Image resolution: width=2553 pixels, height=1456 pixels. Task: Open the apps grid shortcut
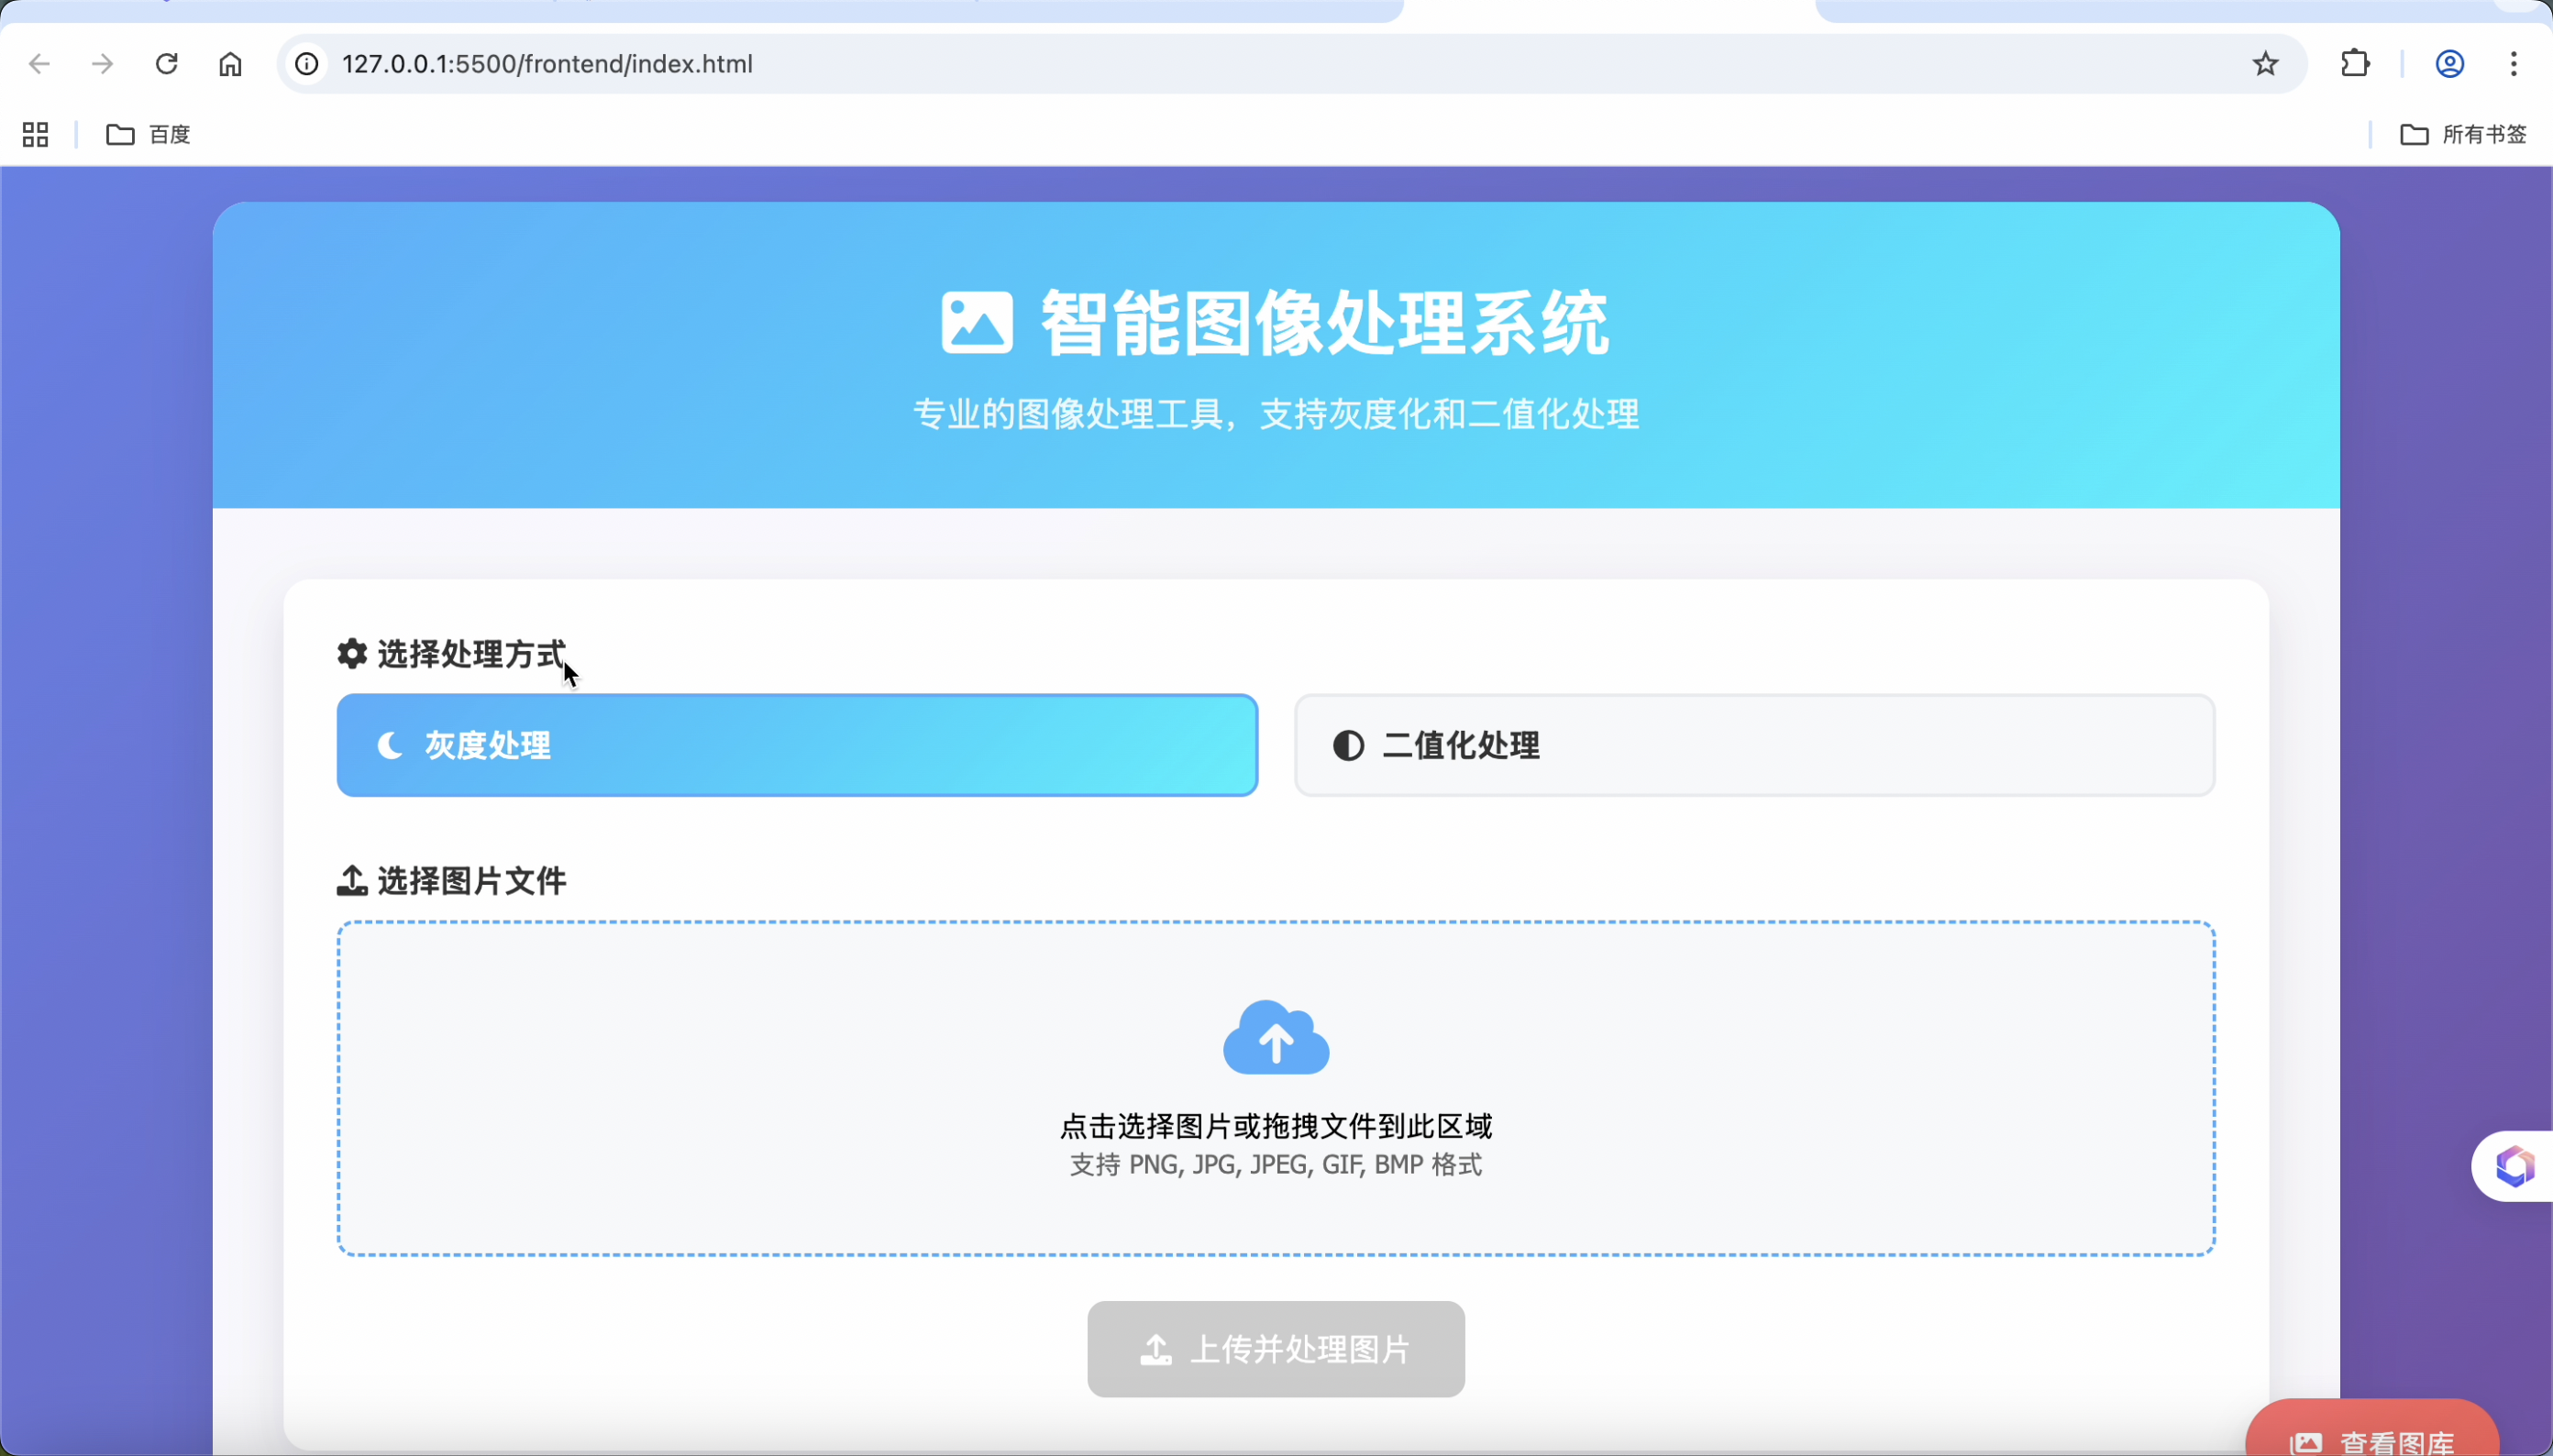pos(36,134)
